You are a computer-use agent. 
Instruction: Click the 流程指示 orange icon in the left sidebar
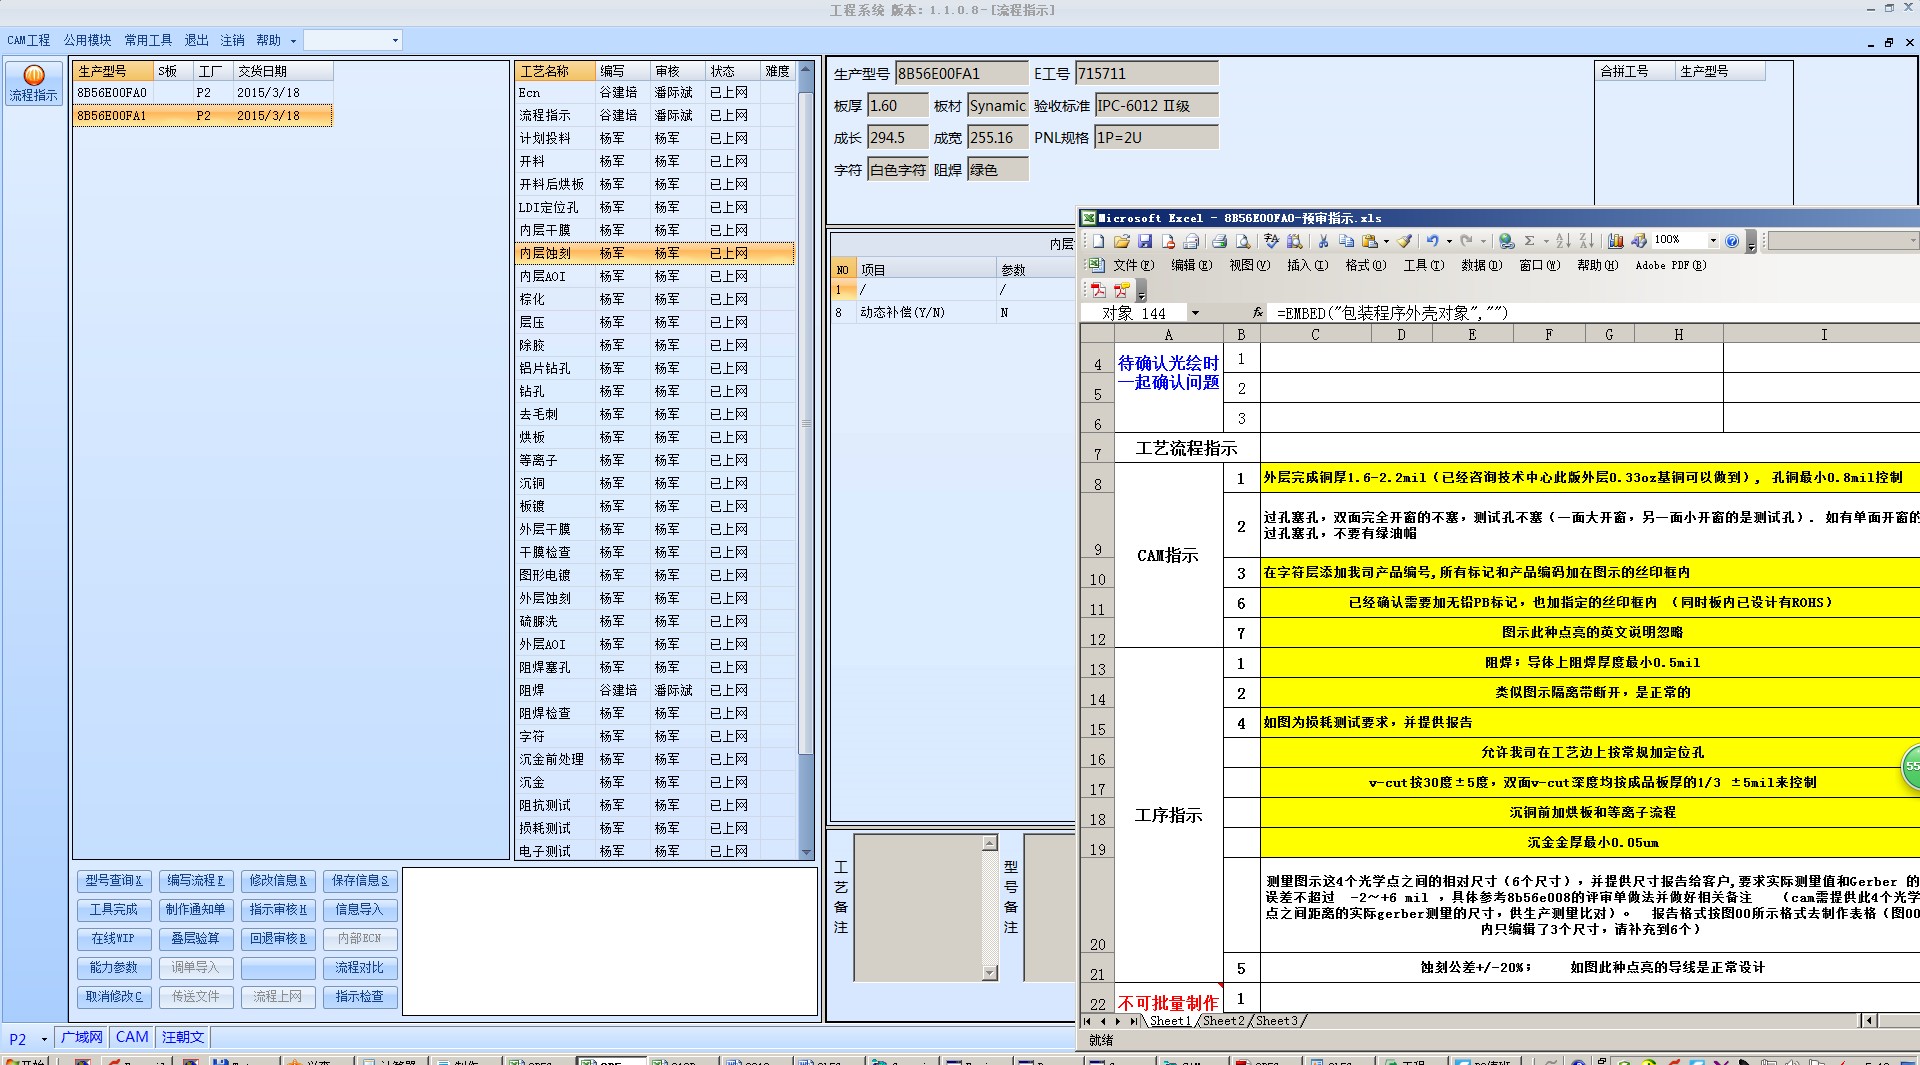[33, 83]
